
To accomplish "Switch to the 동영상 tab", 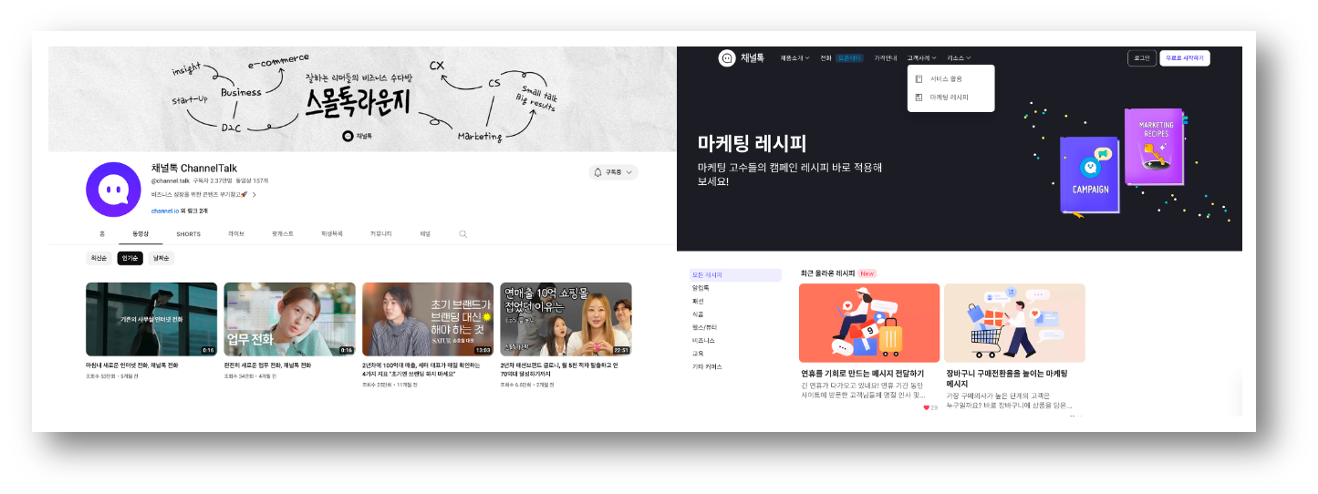I will pyautogui.click(x=140, y=234).
